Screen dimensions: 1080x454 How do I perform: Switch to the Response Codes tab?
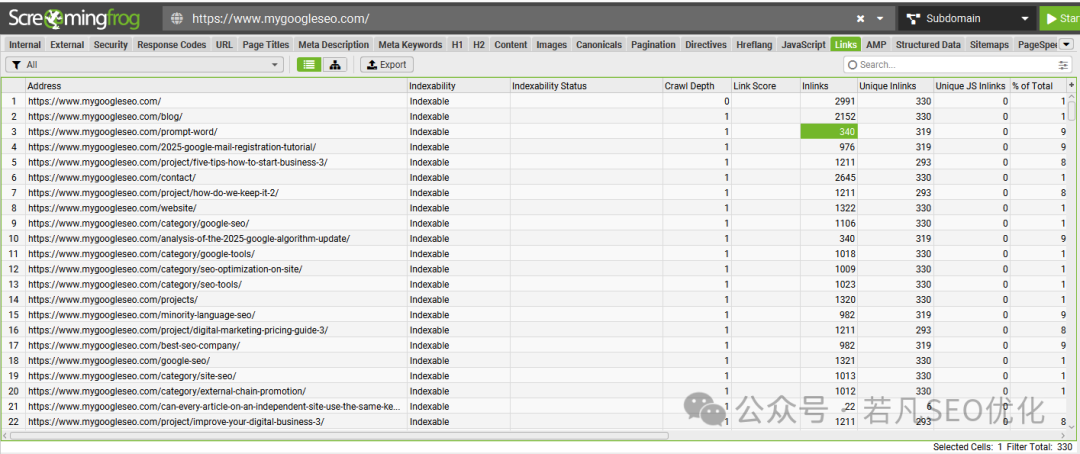coord(172,45)
